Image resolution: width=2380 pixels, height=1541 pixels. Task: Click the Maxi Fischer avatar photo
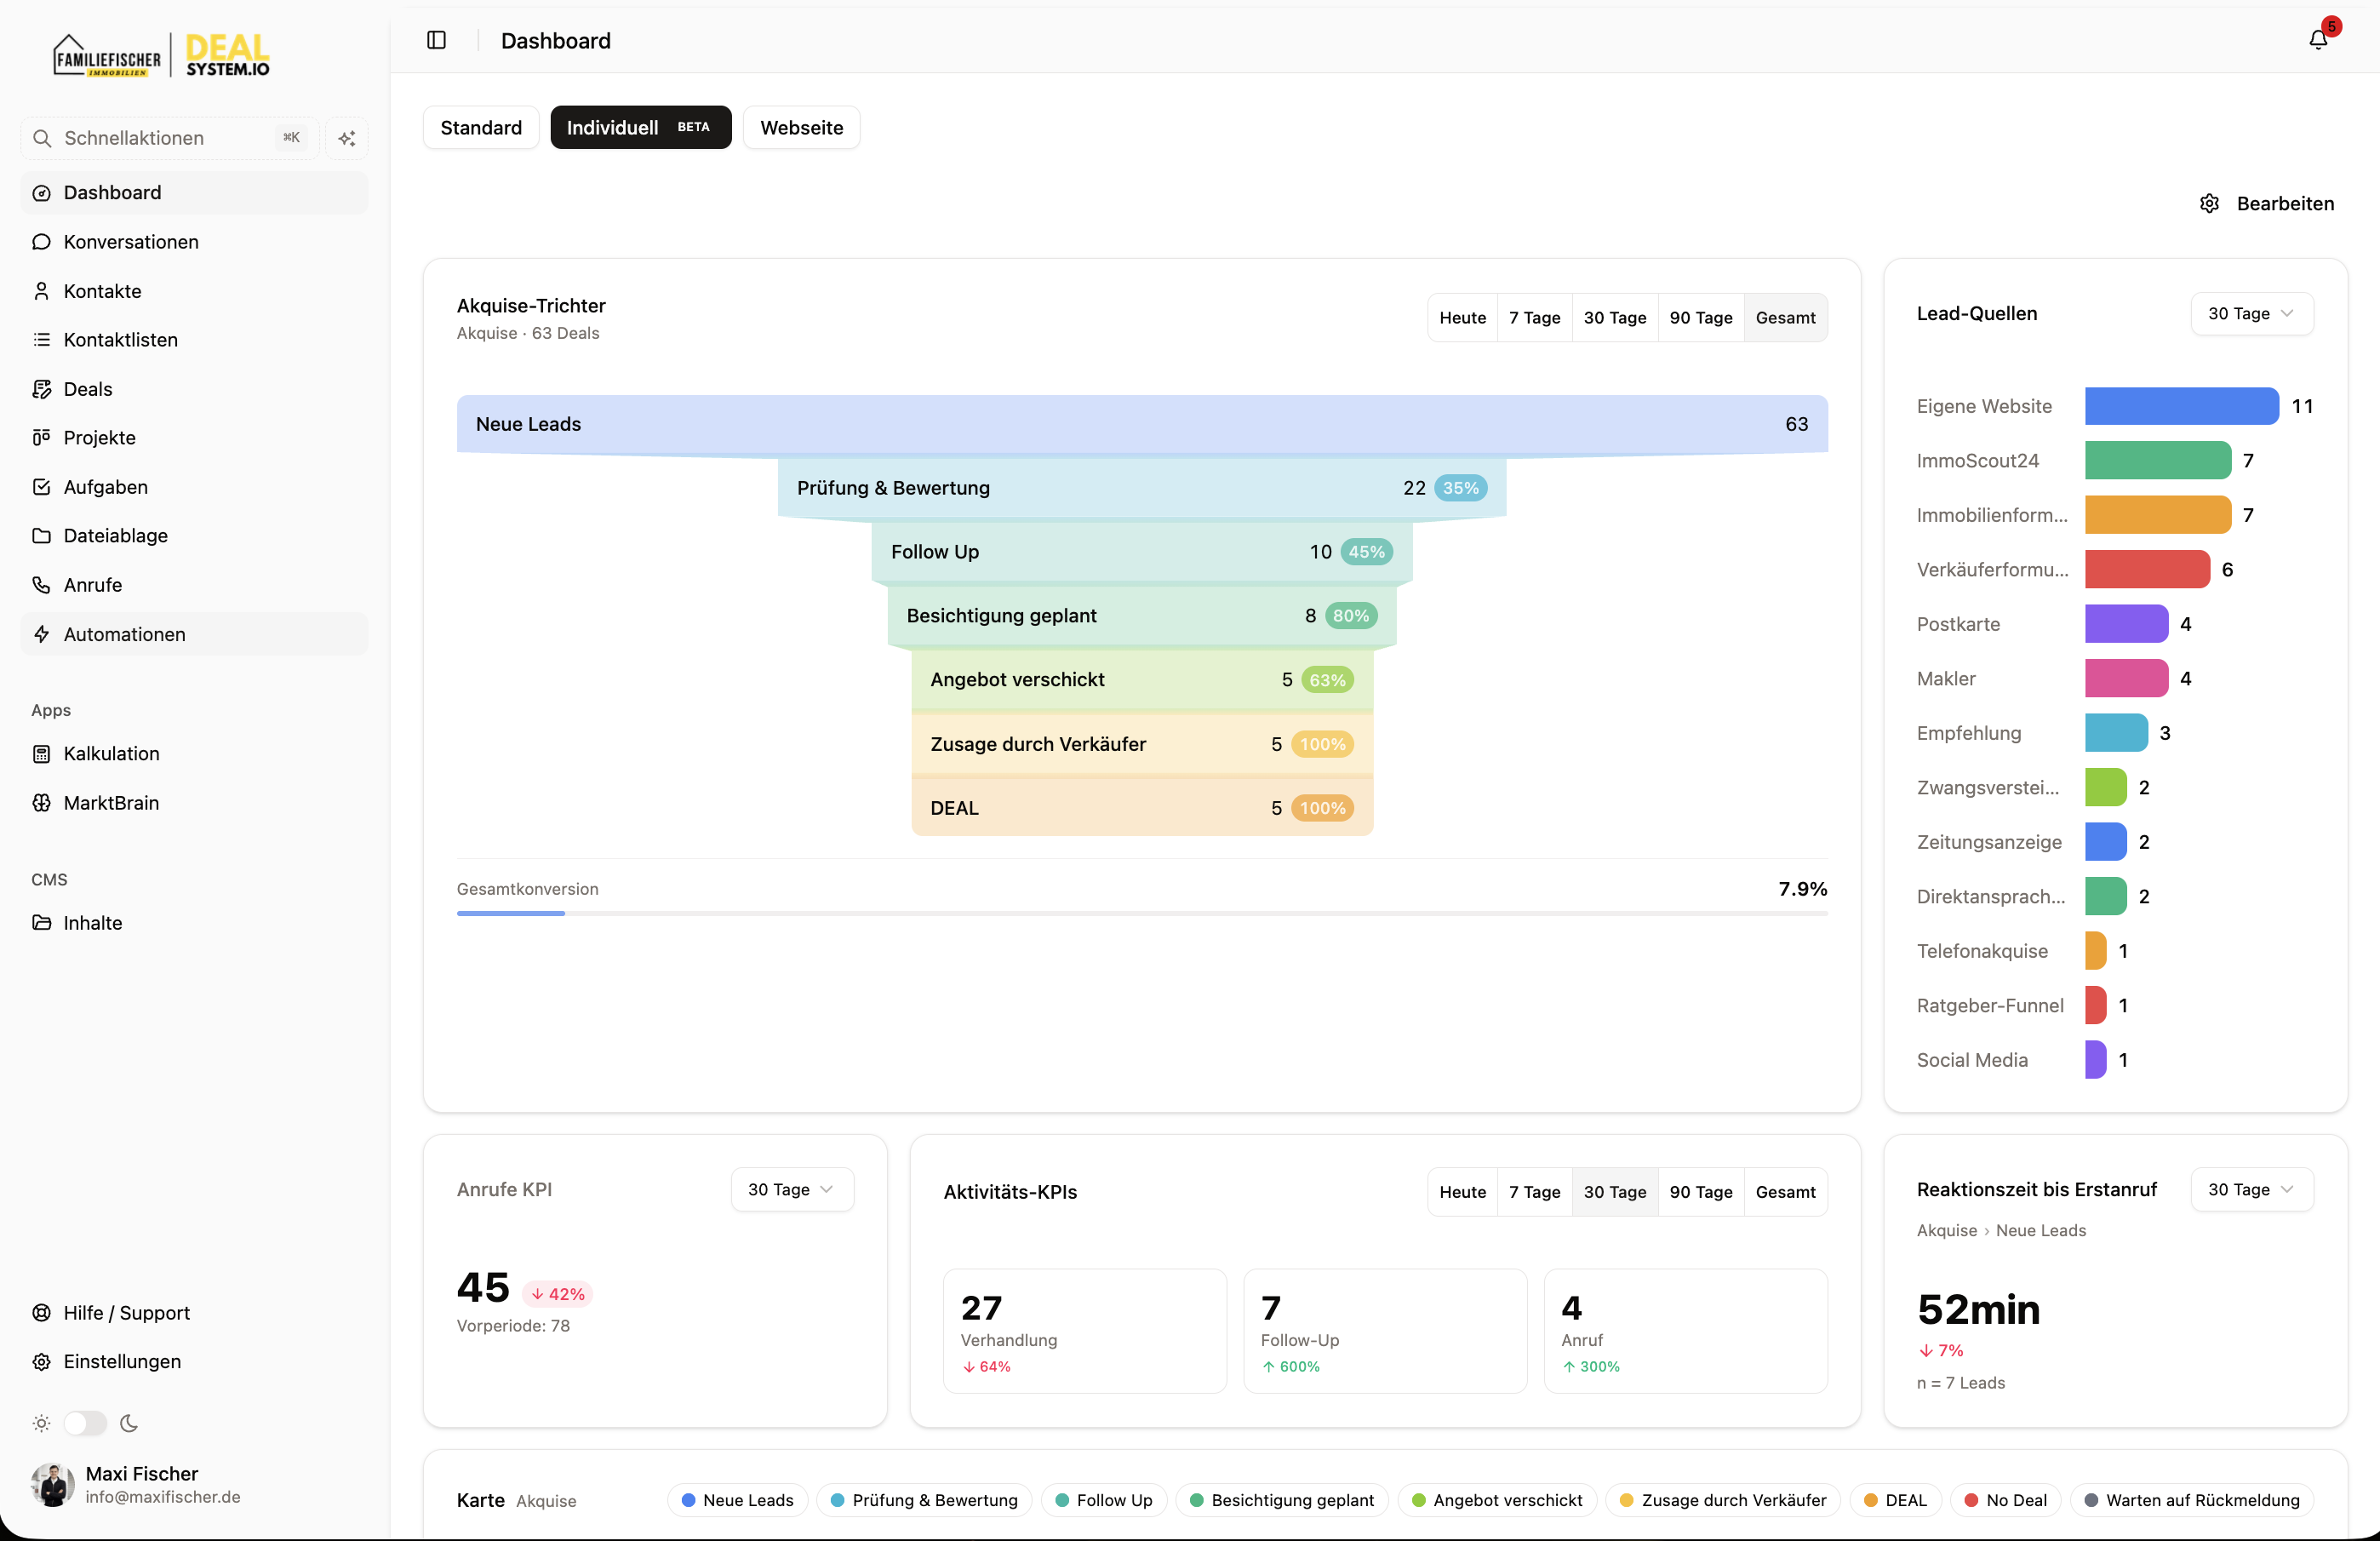coord(53,1485)
